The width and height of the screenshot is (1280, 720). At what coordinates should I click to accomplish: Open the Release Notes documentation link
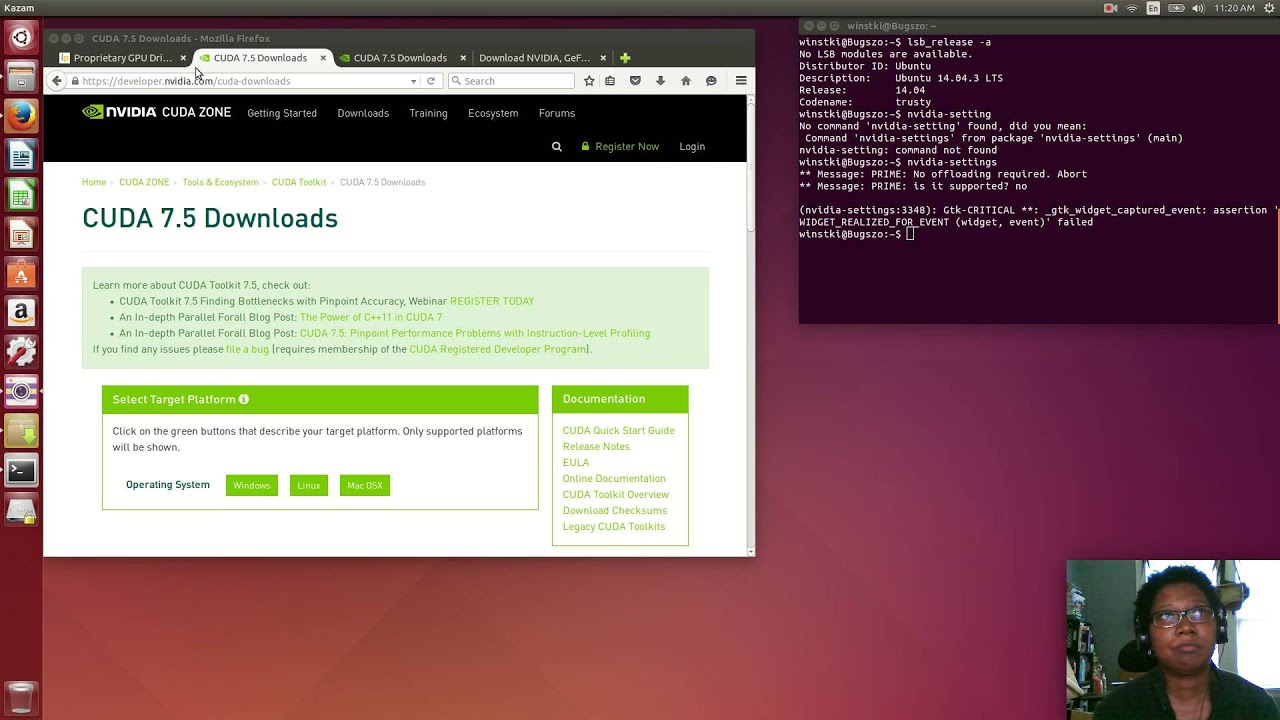596,447
